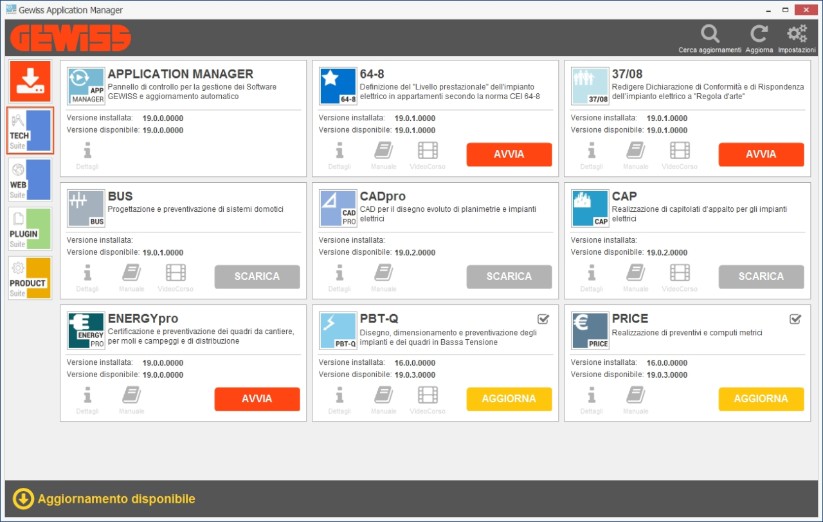This screenshot has width=823, height=522.
Task: Click the CAD PRO app thumbnail
Action: point(338,208)
